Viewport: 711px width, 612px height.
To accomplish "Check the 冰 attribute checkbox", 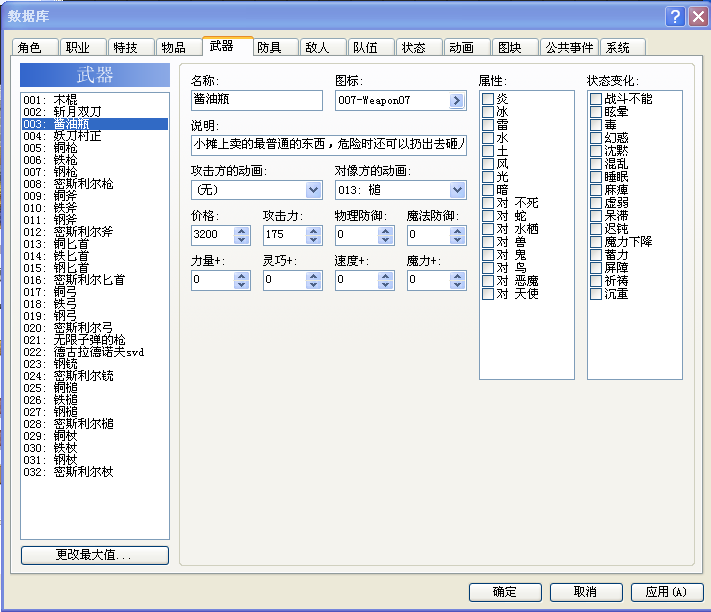I will click(488, 112).
